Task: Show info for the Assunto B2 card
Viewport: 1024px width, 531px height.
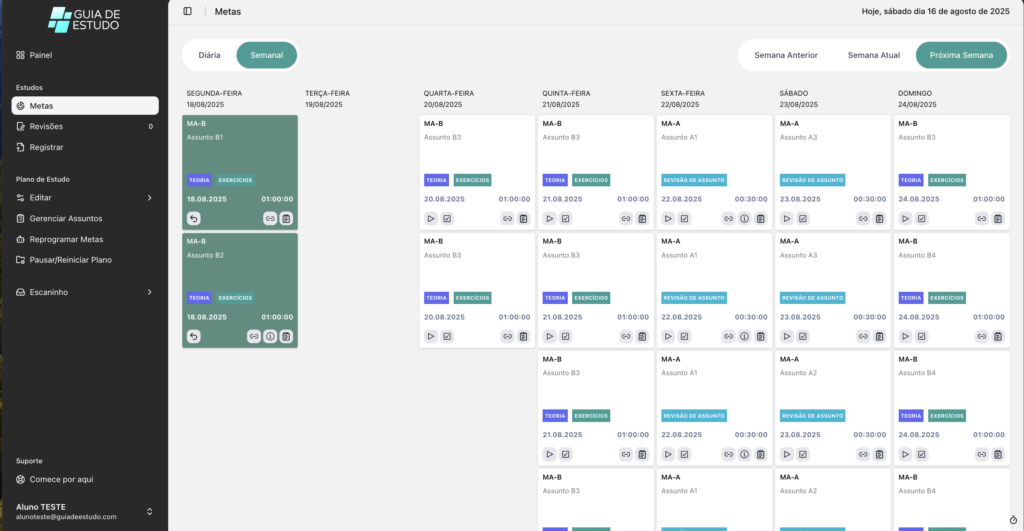Action: point(270,336)
